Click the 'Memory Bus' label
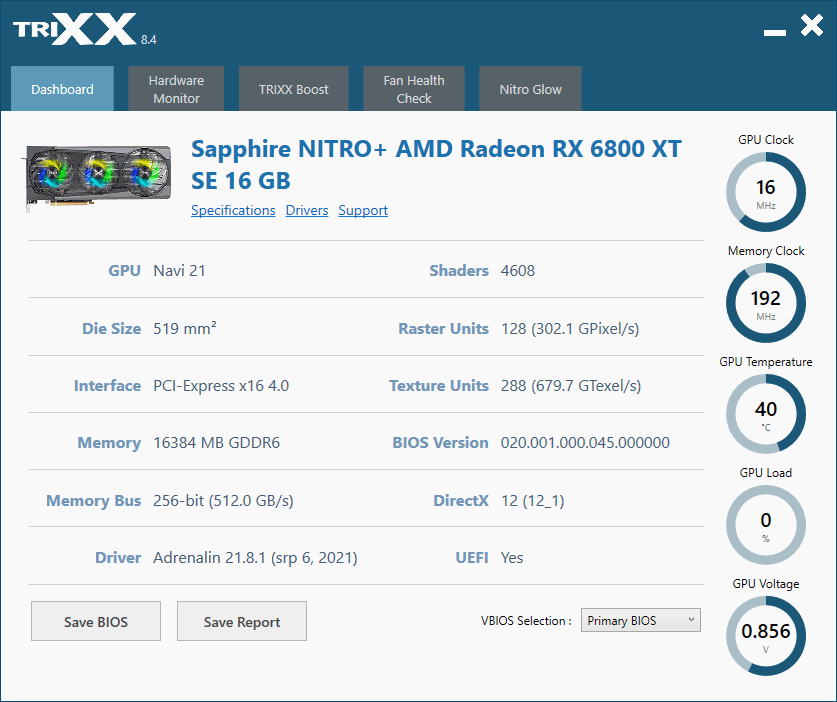 click(93, 501)
